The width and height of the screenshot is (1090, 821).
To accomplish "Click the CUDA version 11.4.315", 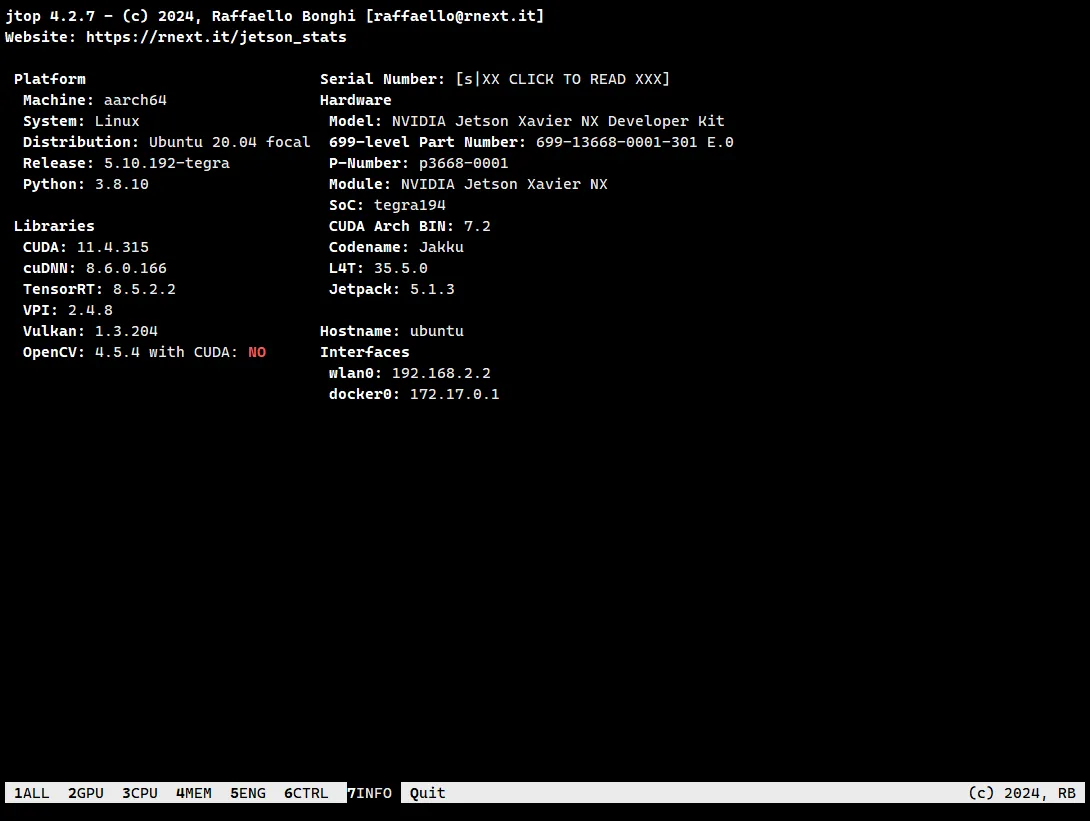I will pyautogui.click(x=113, y=247).
